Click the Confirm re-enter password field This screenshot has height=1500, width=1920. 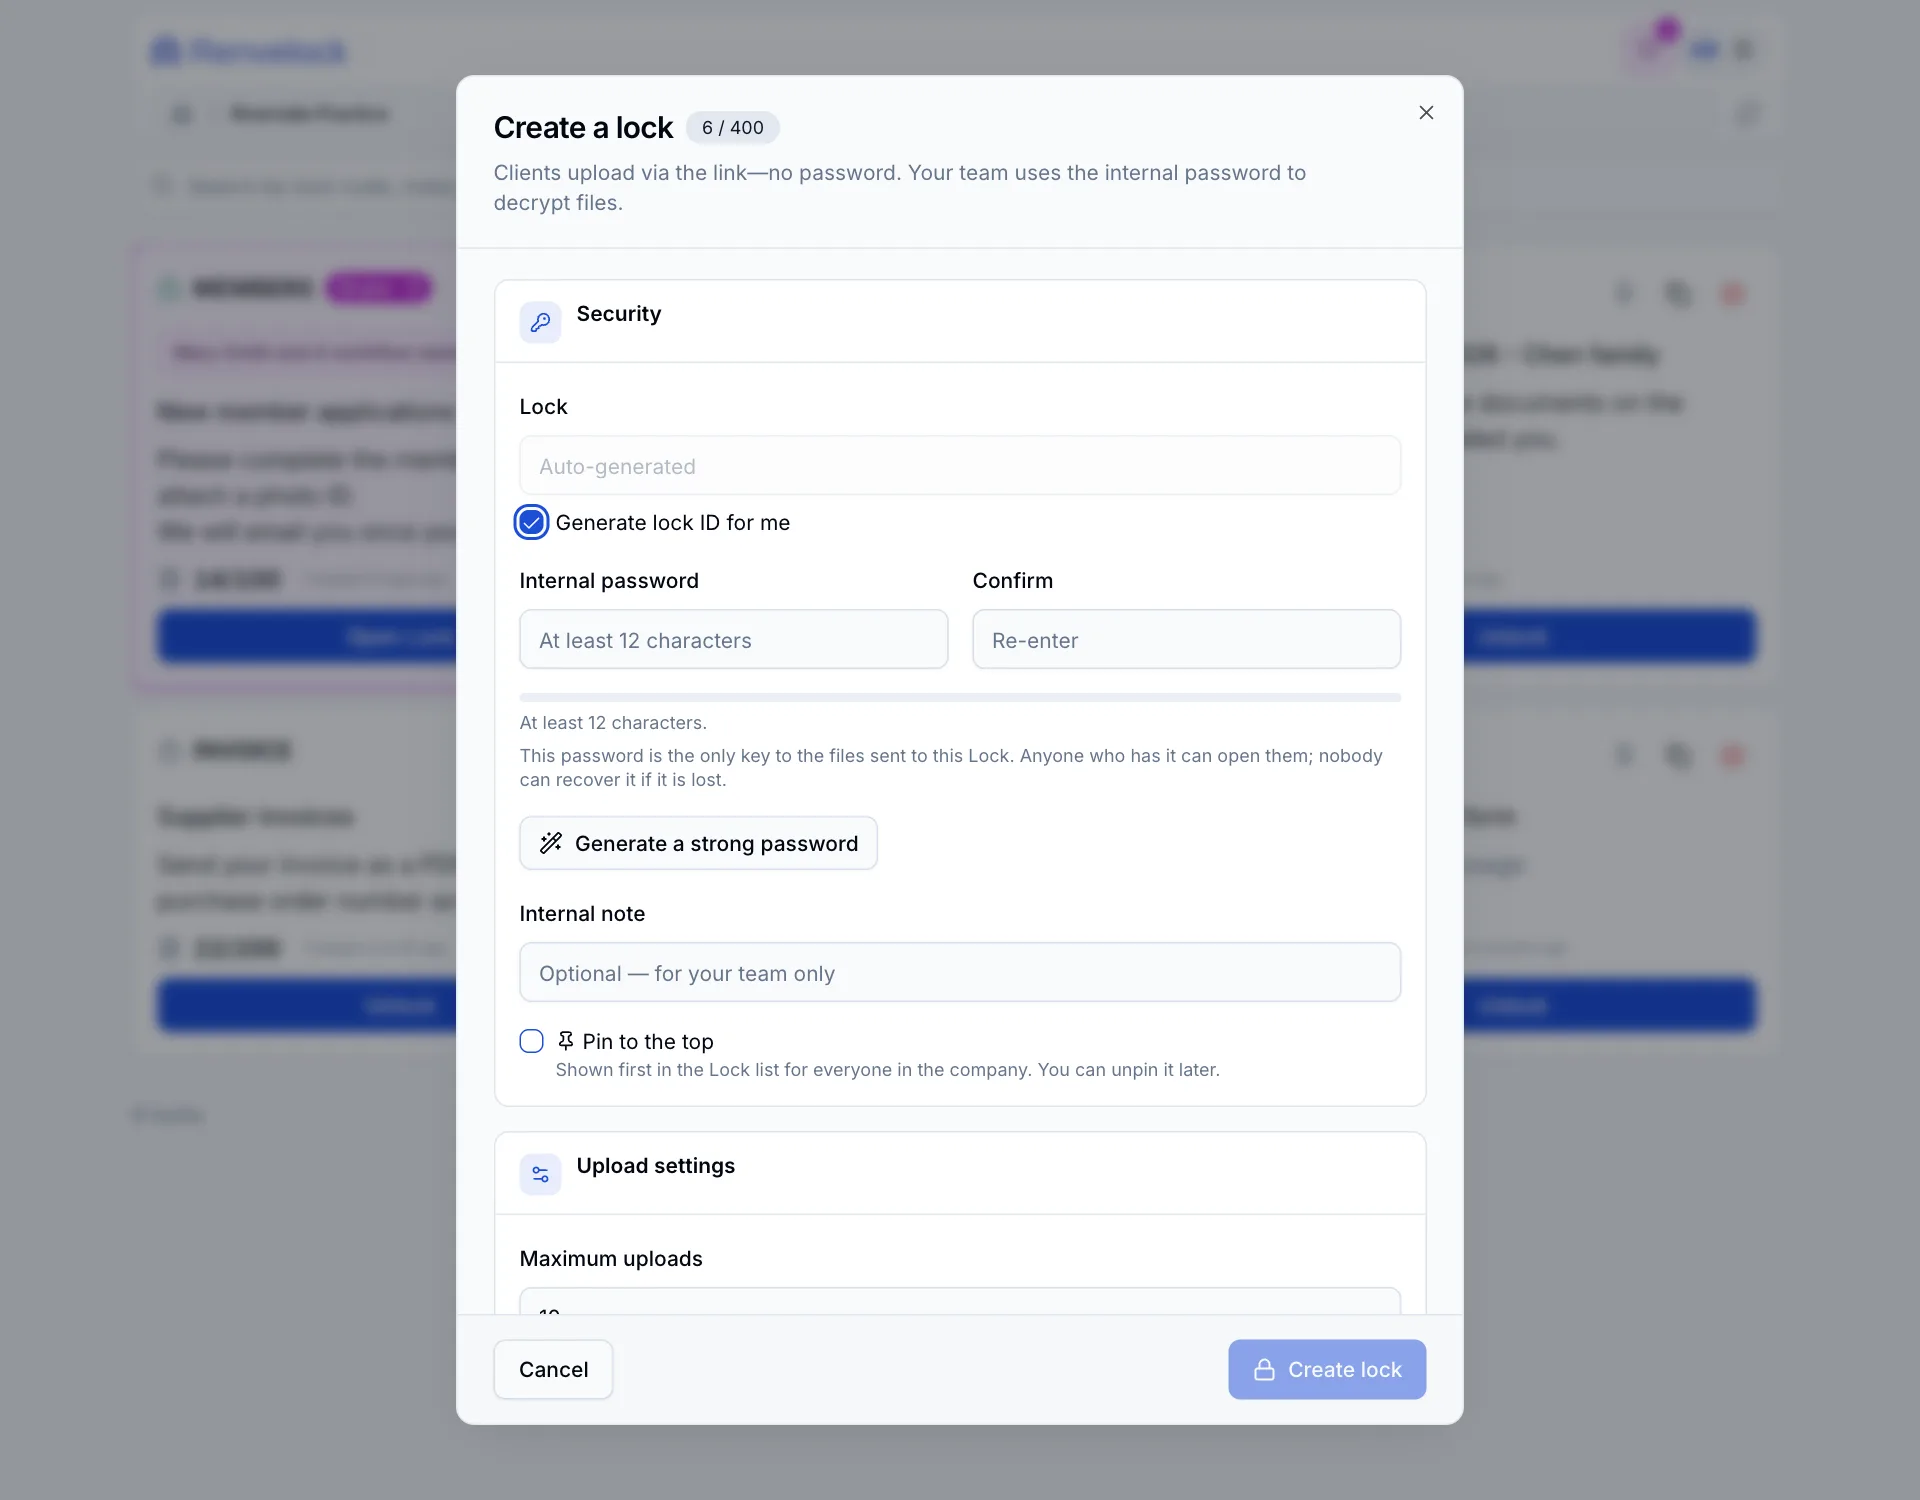pos(1186,640)
